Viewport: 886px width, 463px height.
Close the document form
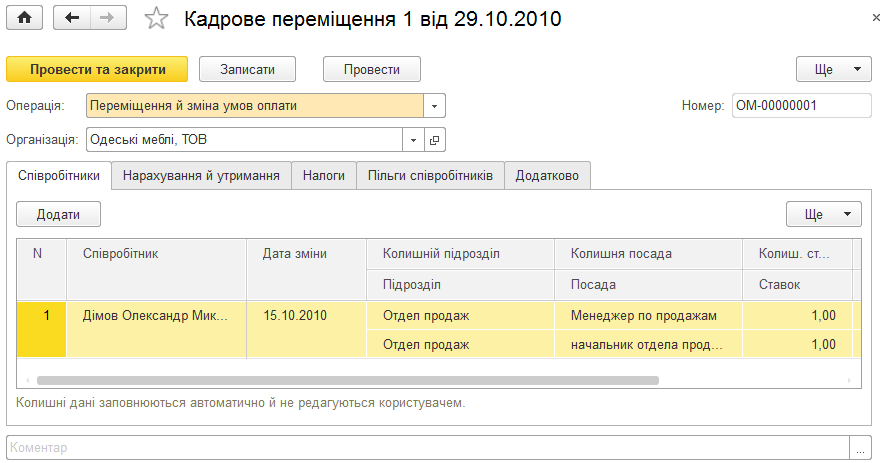[876, 18]
